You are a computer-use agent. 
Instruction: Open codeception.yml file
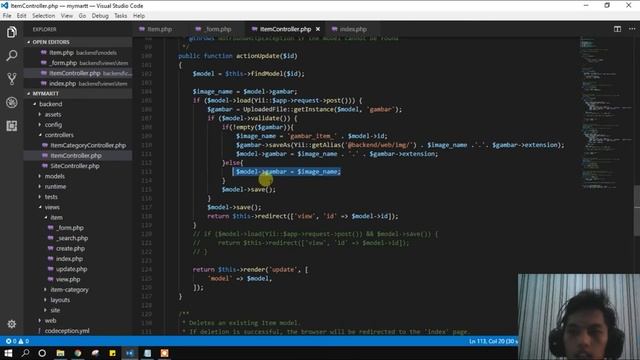67,331
